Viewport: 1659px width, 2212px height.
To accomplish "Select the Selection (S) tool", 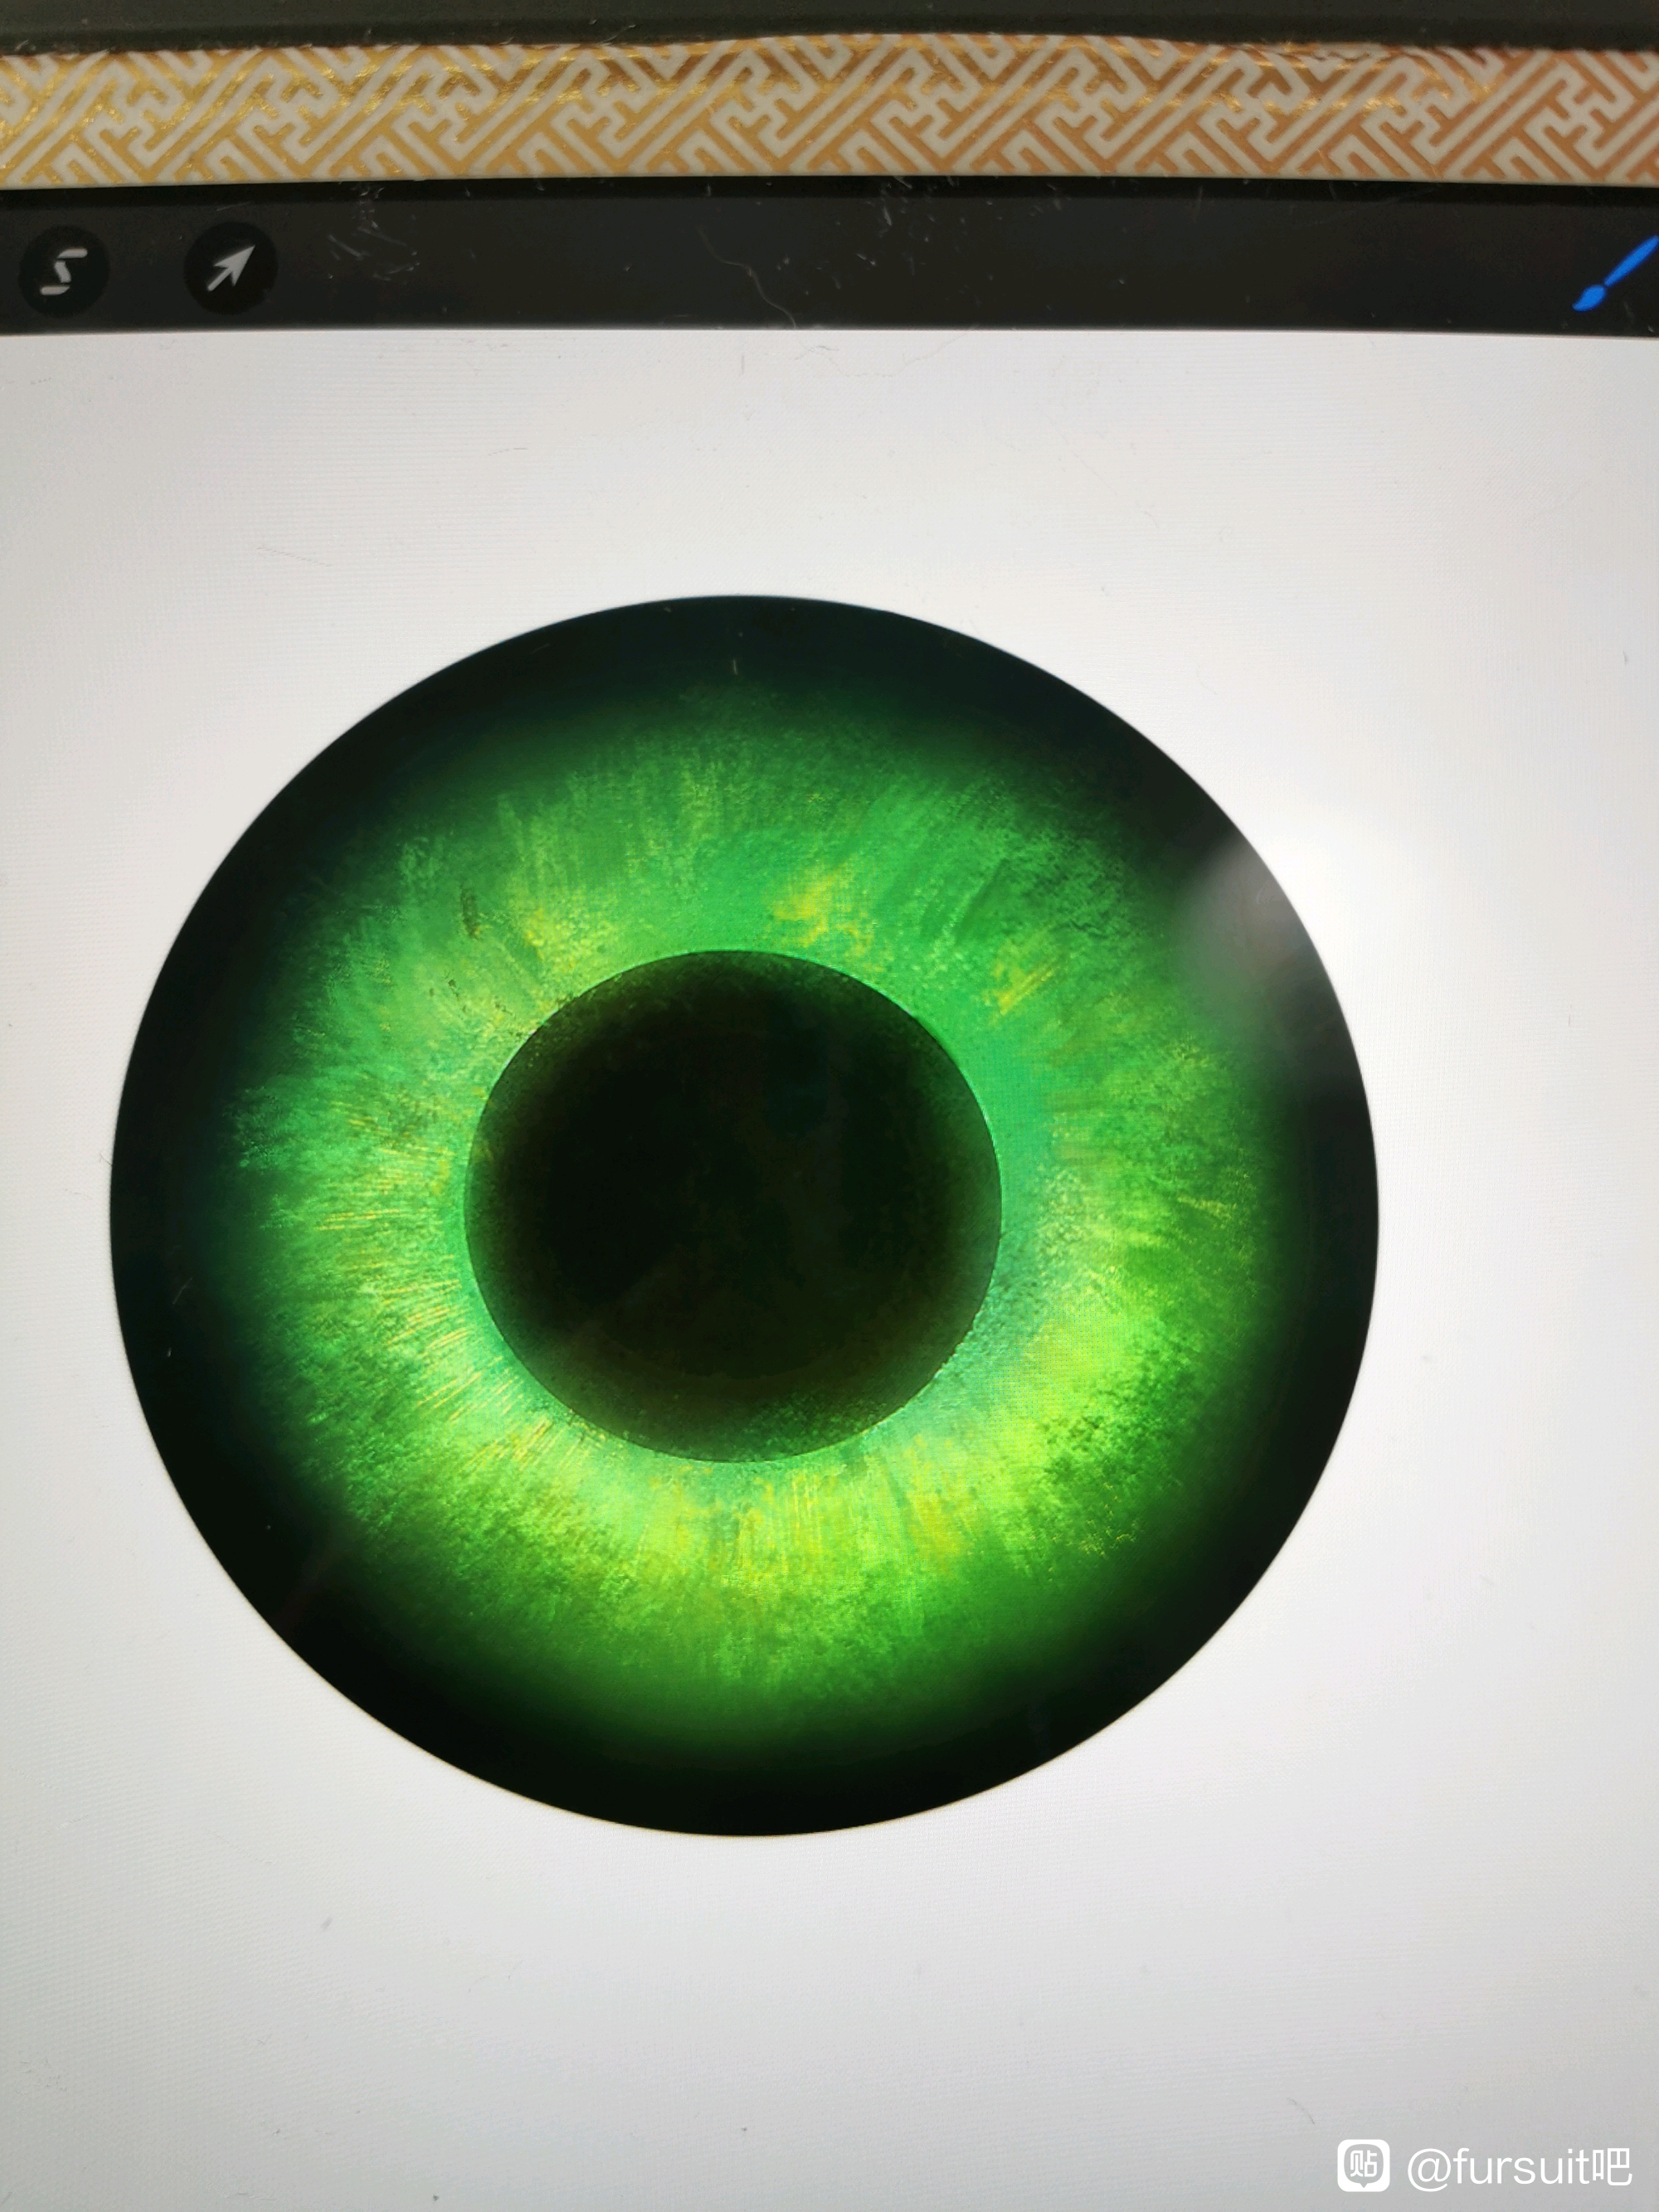I will pyautogui.click(x=62, y=270).
